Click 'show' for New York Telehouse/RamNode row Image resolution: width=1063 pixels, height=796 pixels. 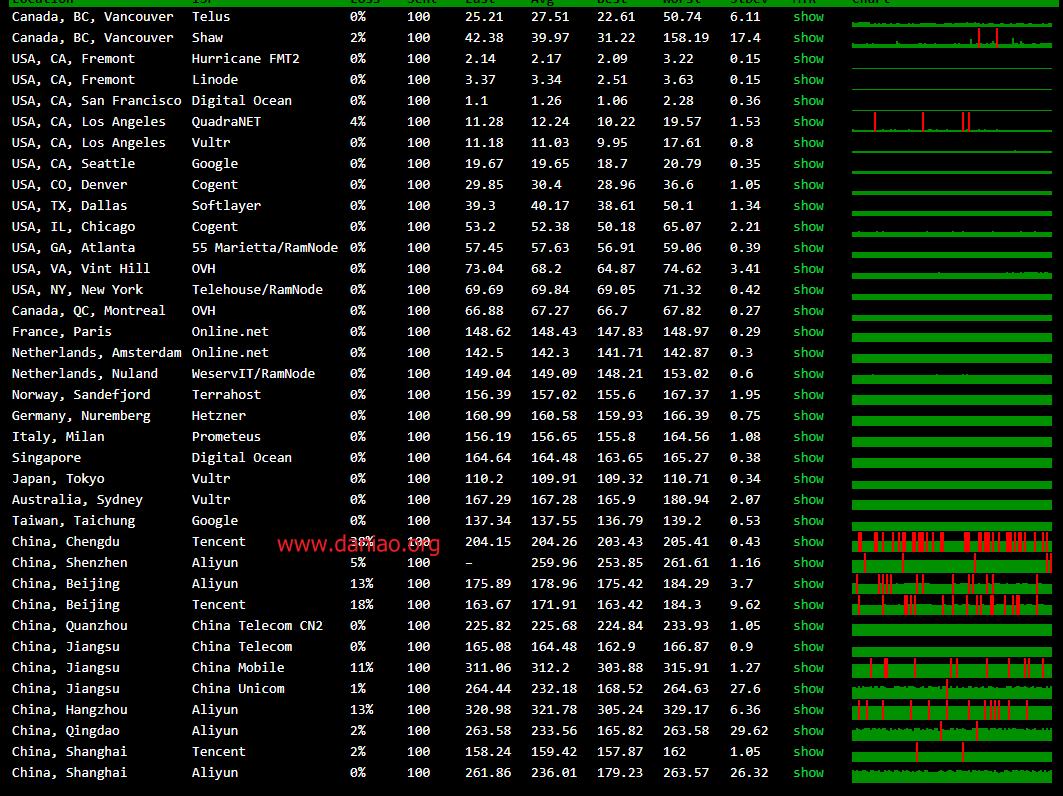pyautogui.click(x=808, y=290)
